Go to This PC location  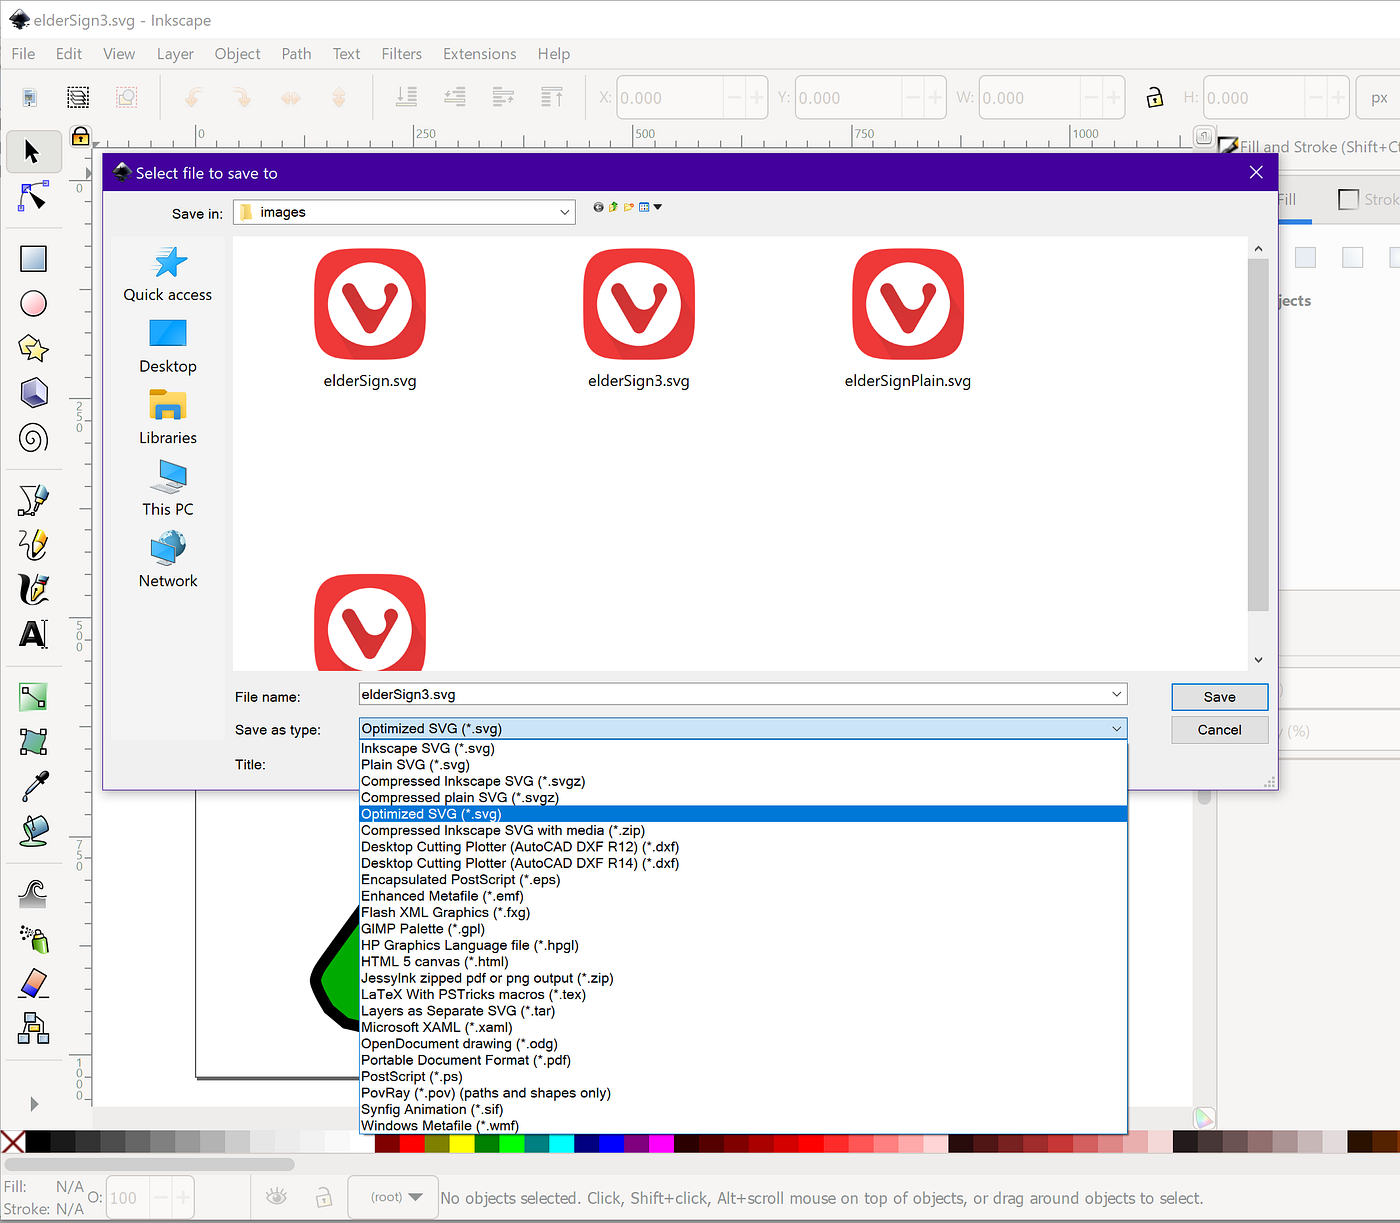pyautogui.click(x=168, y=488)
